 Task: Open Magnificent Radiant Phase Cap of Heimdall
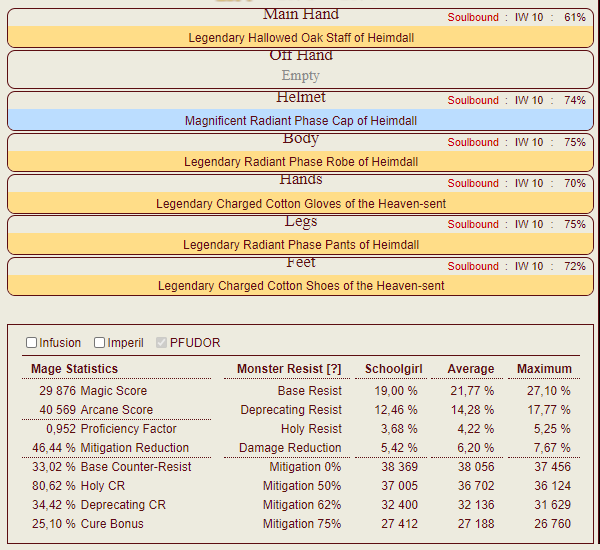(x=301, y=121)
